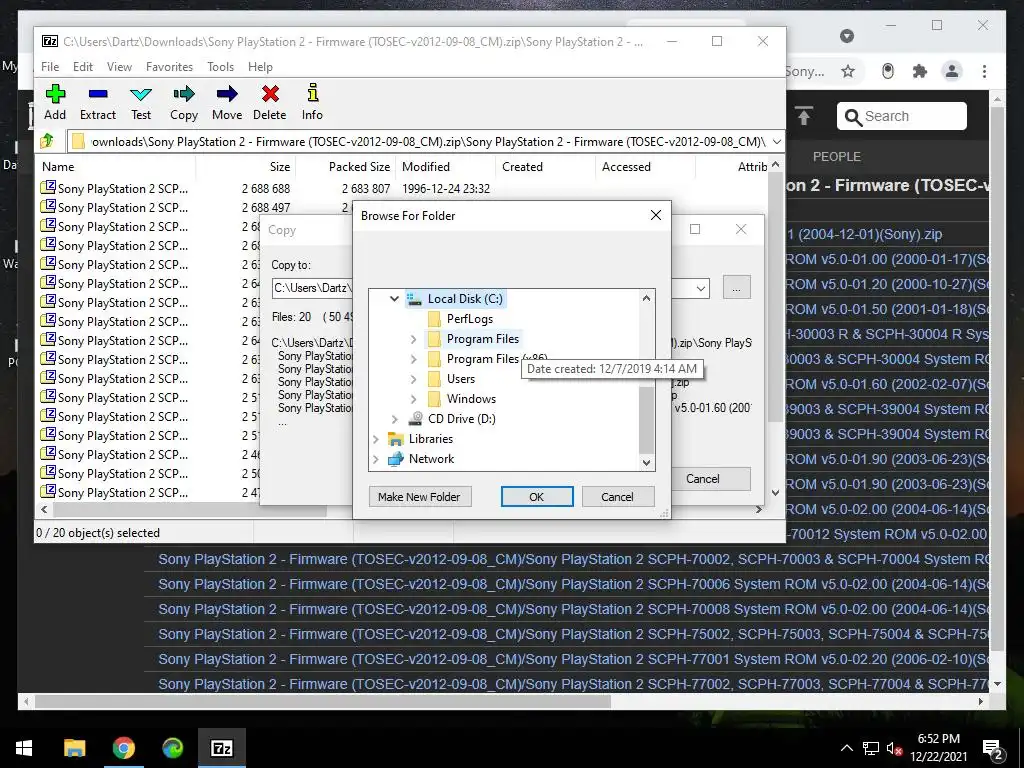The width and height of the screenshot is (1024, 768).
Task: Collapse the Local Disk (C:) tree node
Action: coord(394,299)
